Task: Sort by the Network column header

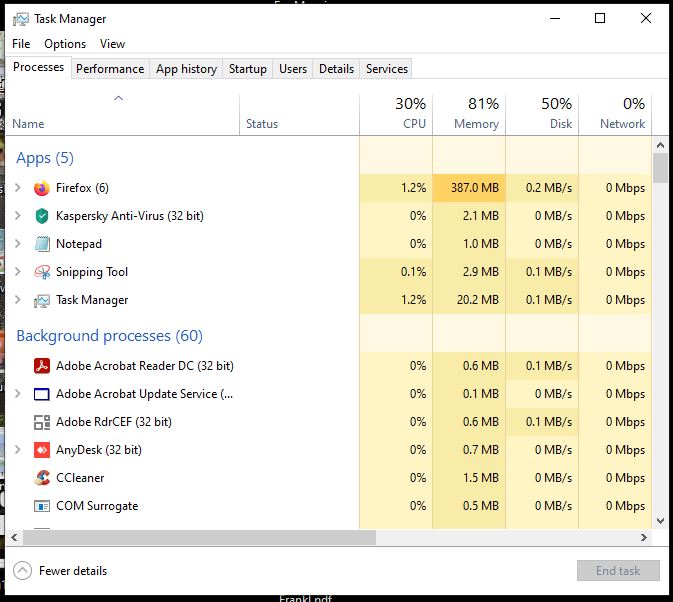Action: (x=615, y=115)
